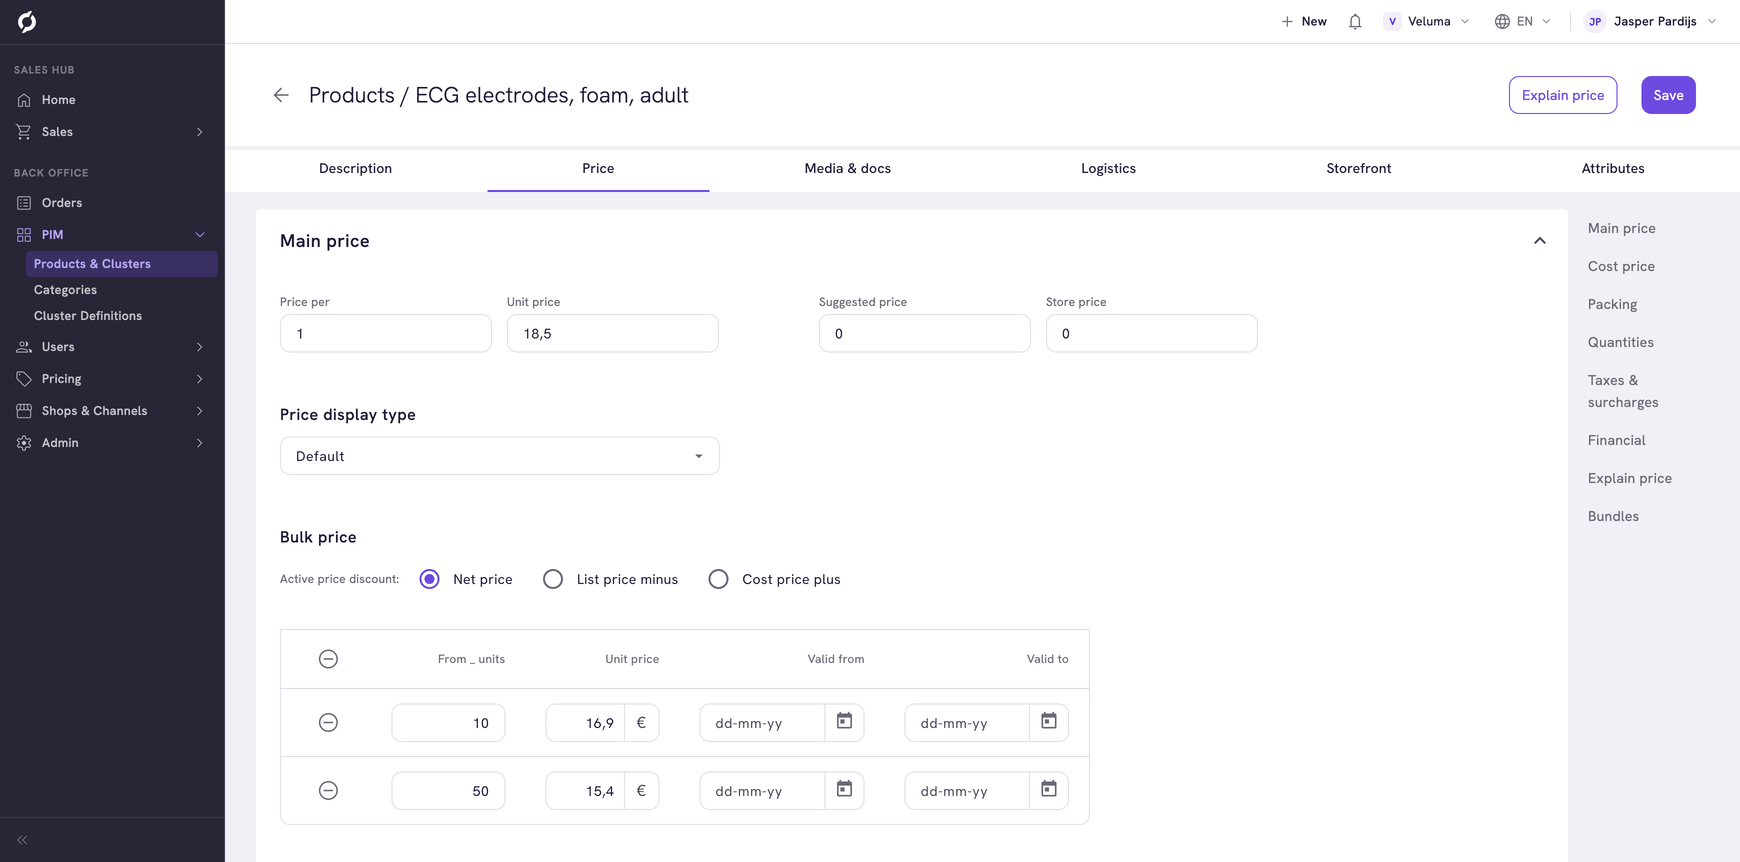Click the Orders icon in sidebar
Viewport: 1740px width, 862px height.
pos(24,203)
